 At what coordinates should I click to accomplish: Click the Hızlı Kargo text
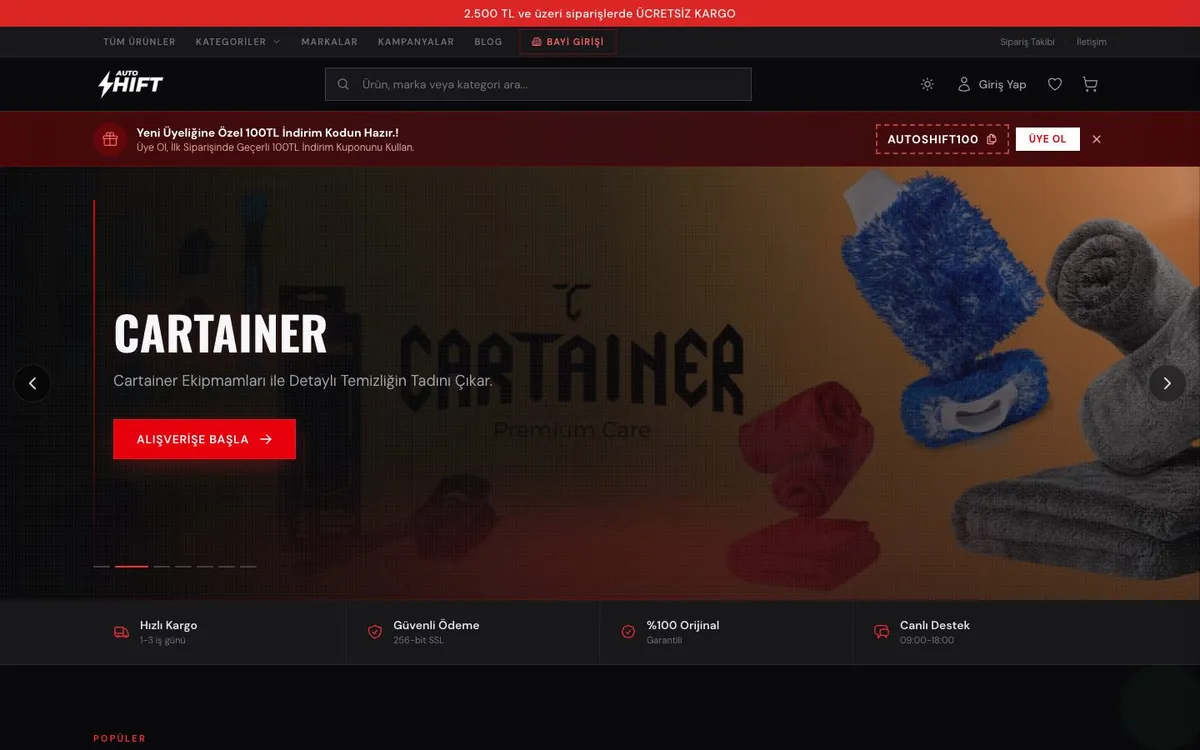pyautogui.click(x=168, y=625)
